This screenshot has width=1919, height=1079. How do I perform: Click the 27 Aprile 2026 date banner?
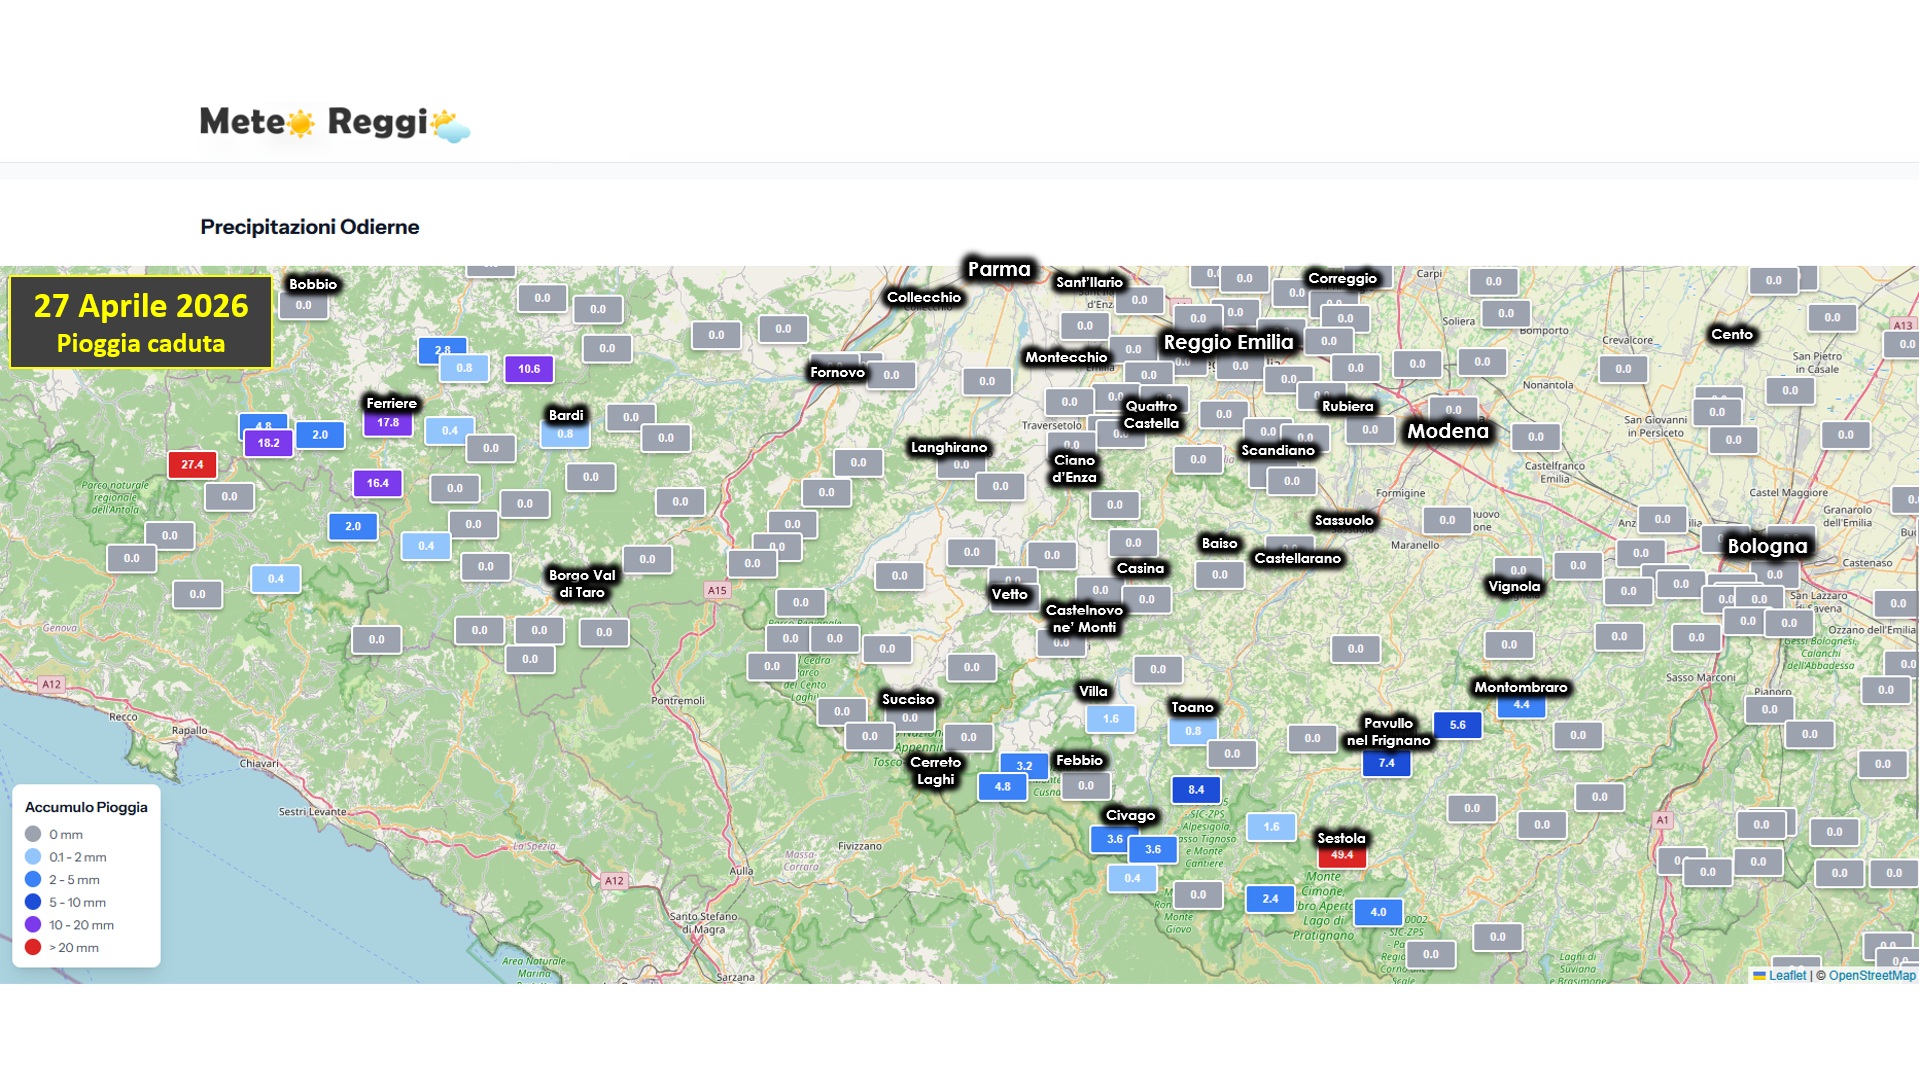coord(141,322)
